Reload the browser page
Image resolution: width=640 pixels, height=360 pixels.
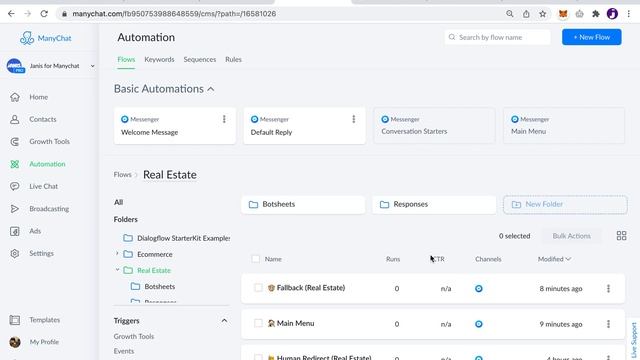[x=44, y=13]
